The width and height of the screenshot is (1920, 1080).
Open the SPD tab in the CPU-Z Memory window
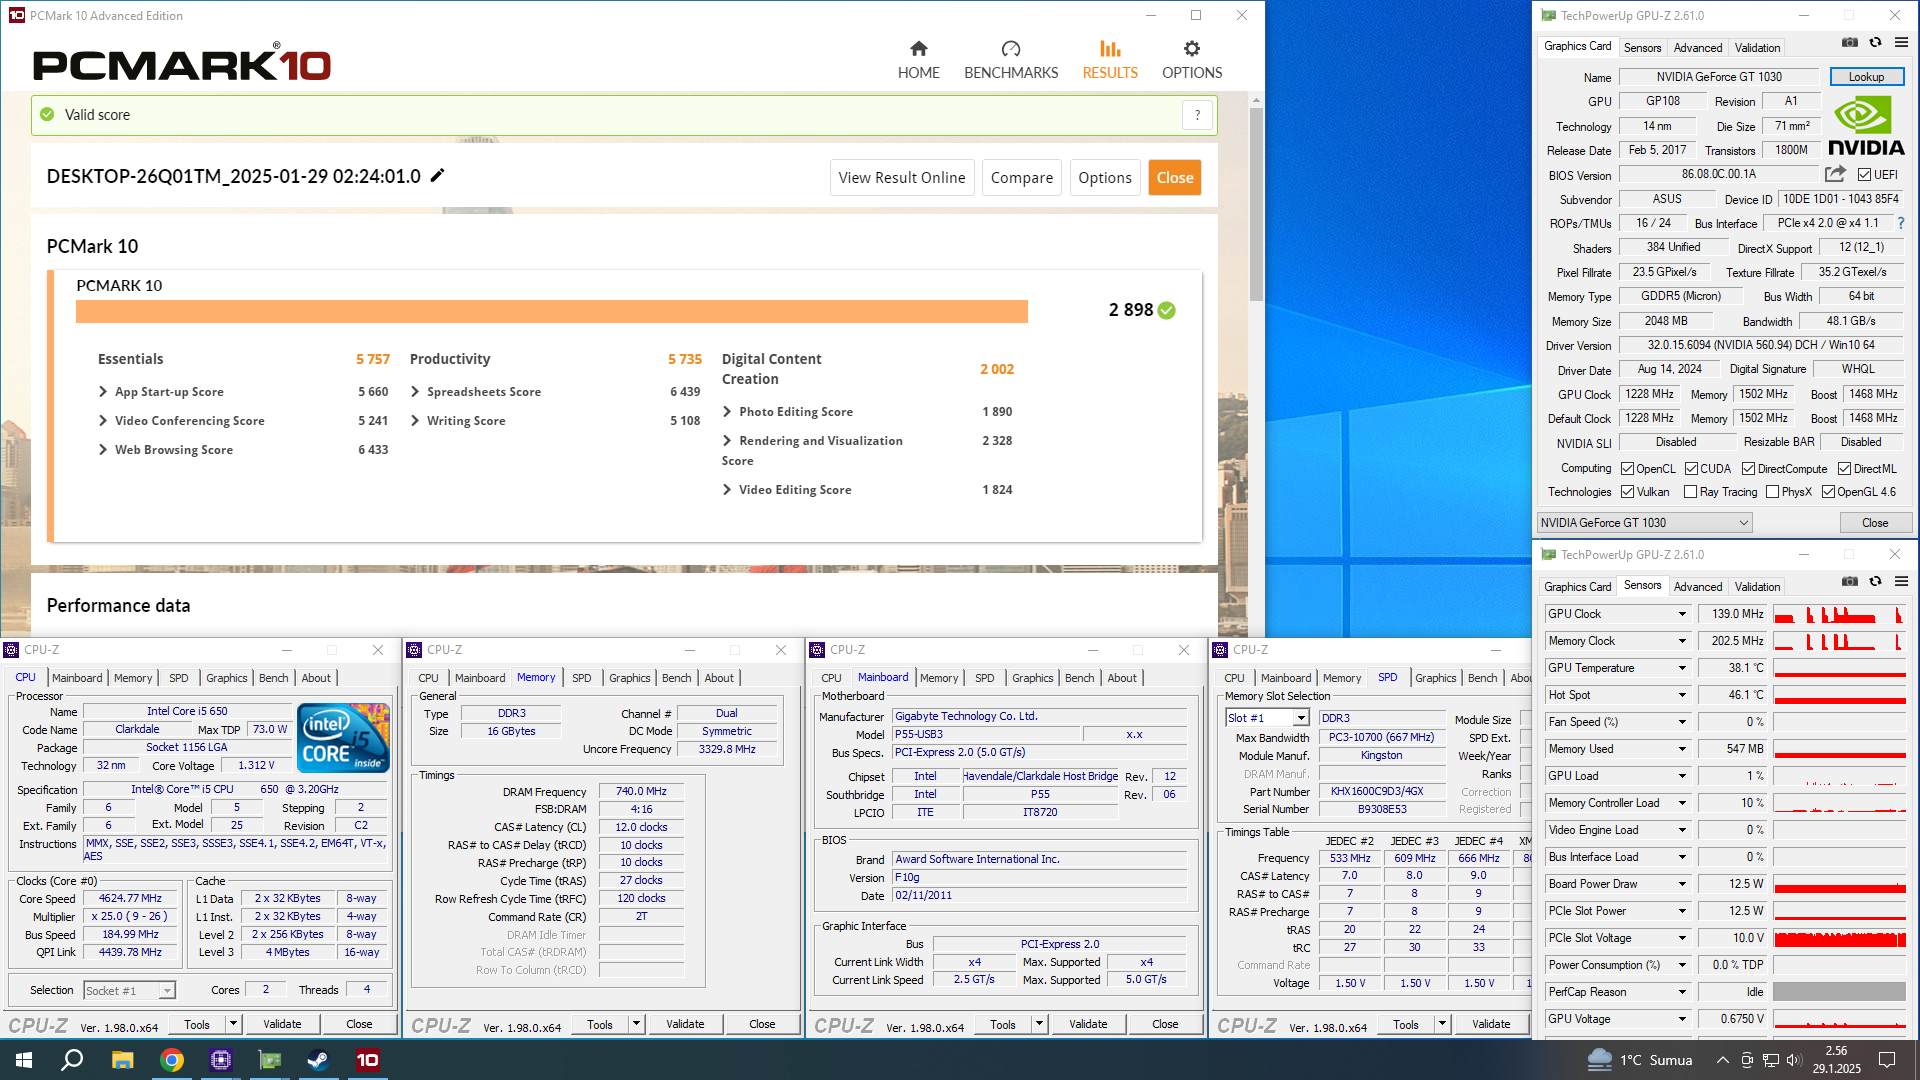pos(582,678)
